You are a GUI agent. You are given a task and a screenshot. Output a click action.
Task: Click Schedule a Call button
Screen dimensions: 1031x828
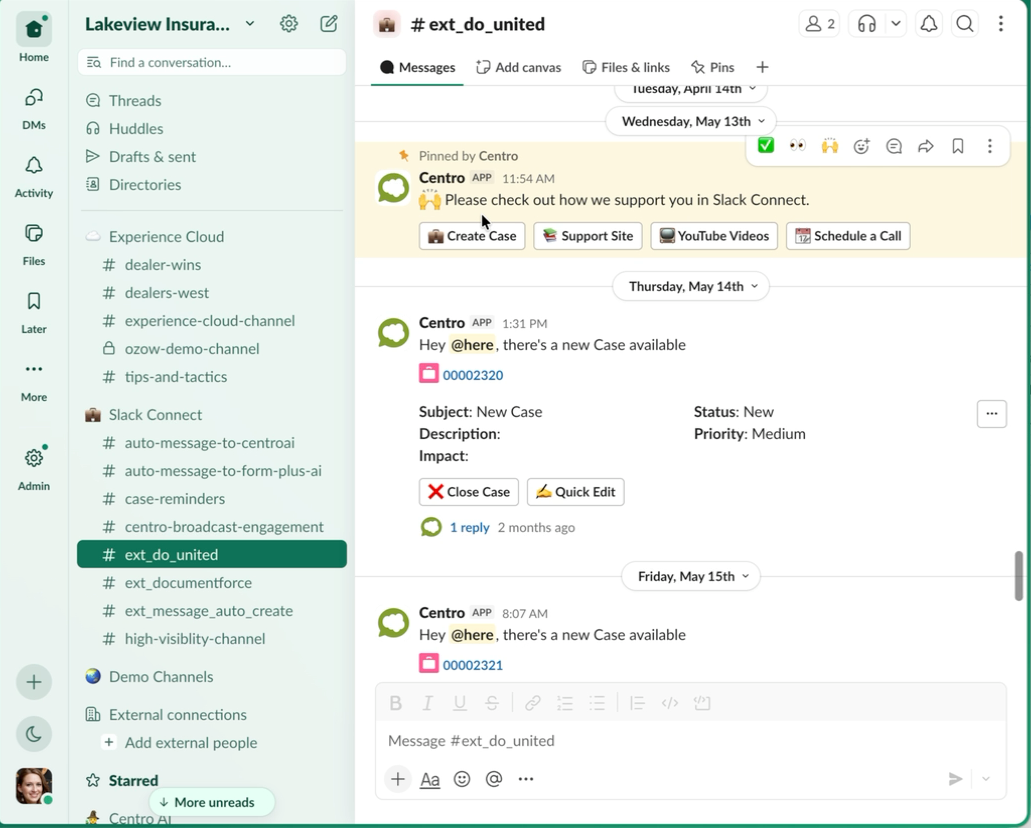coord(848,236)
